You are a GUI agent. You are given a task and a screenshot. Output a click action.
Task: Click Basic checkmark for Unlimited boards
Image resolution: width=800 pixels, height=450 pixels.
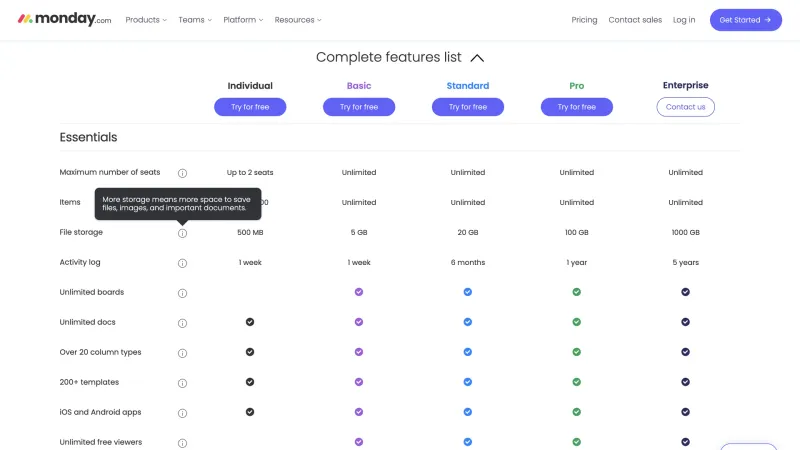coord(359,292)
